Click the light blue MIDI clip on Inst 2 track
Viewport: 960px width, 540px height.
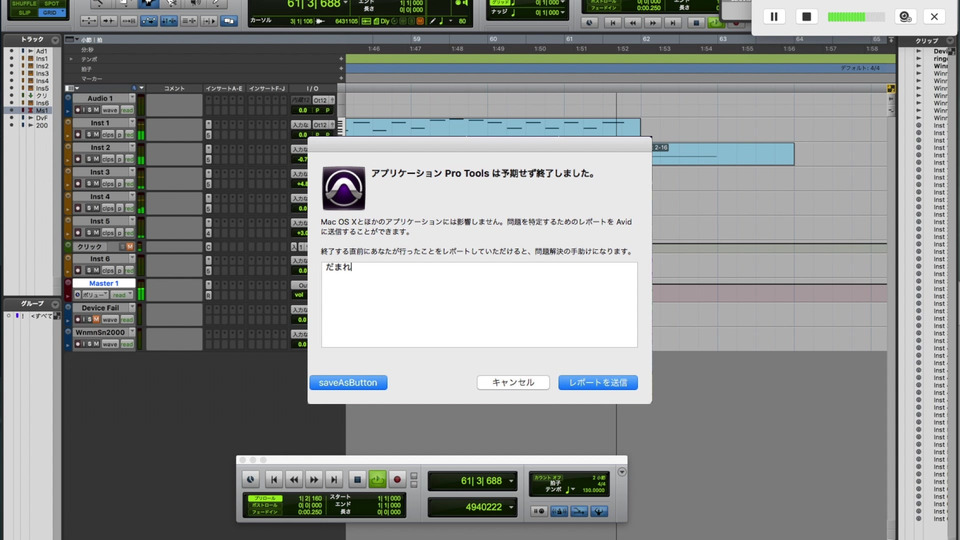(x=723, y=154)
